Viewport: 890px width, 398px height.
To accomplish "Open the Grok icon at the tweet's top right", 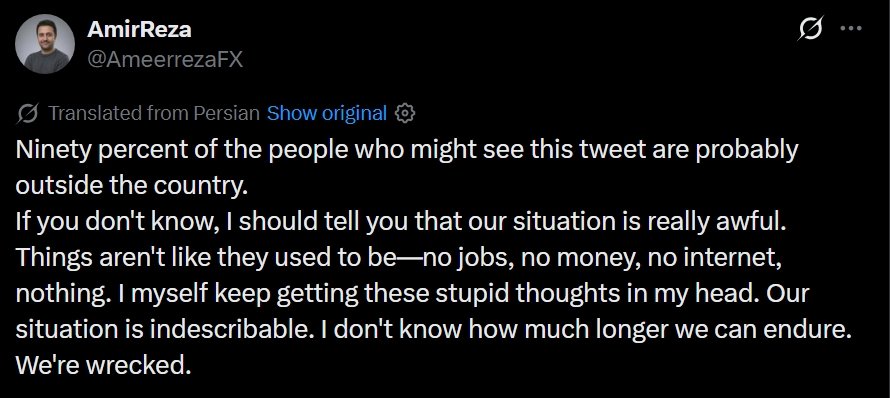I will pos(810,28).
